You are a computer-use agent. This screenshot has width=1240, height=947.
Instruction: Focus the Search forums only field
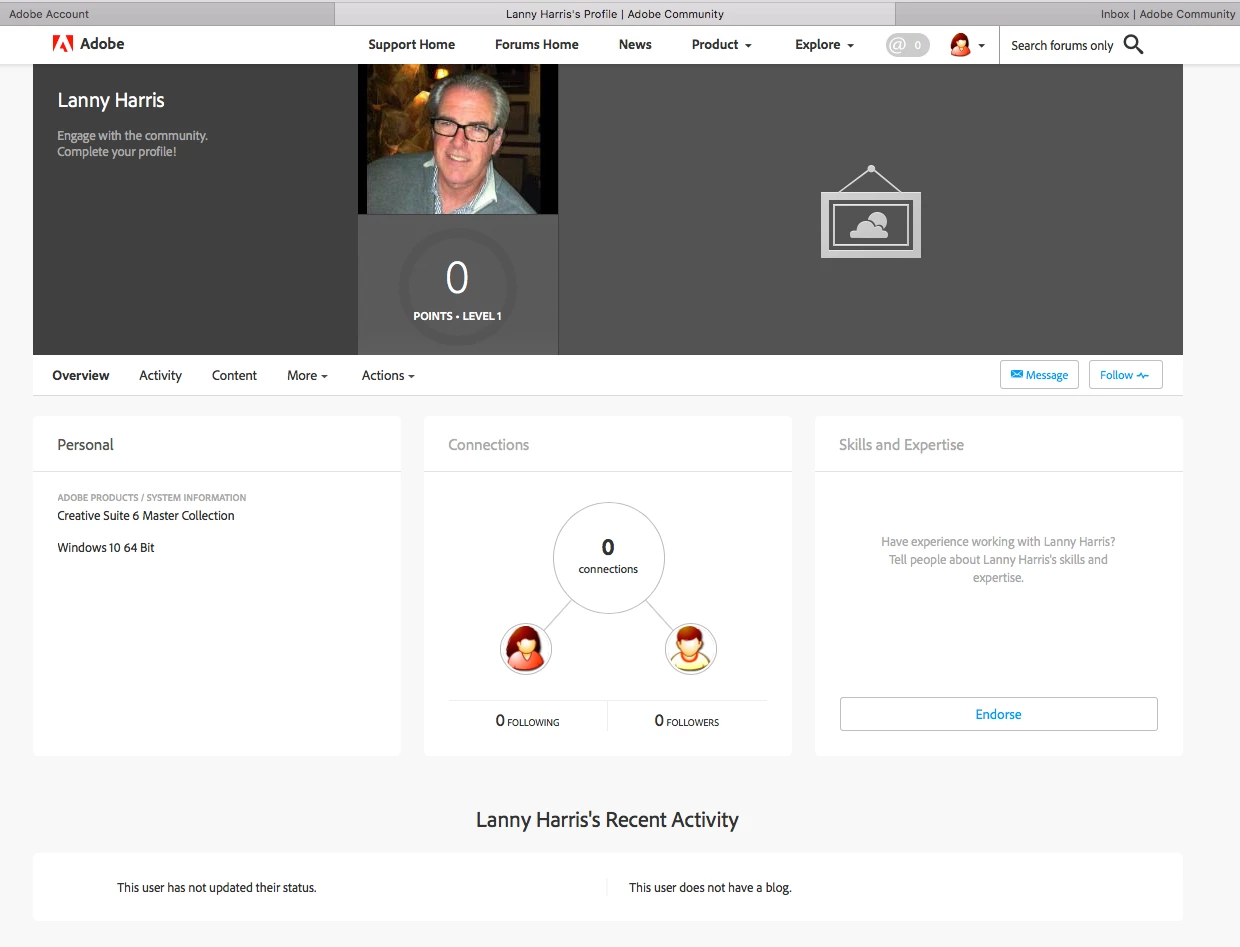point(1062,45)
